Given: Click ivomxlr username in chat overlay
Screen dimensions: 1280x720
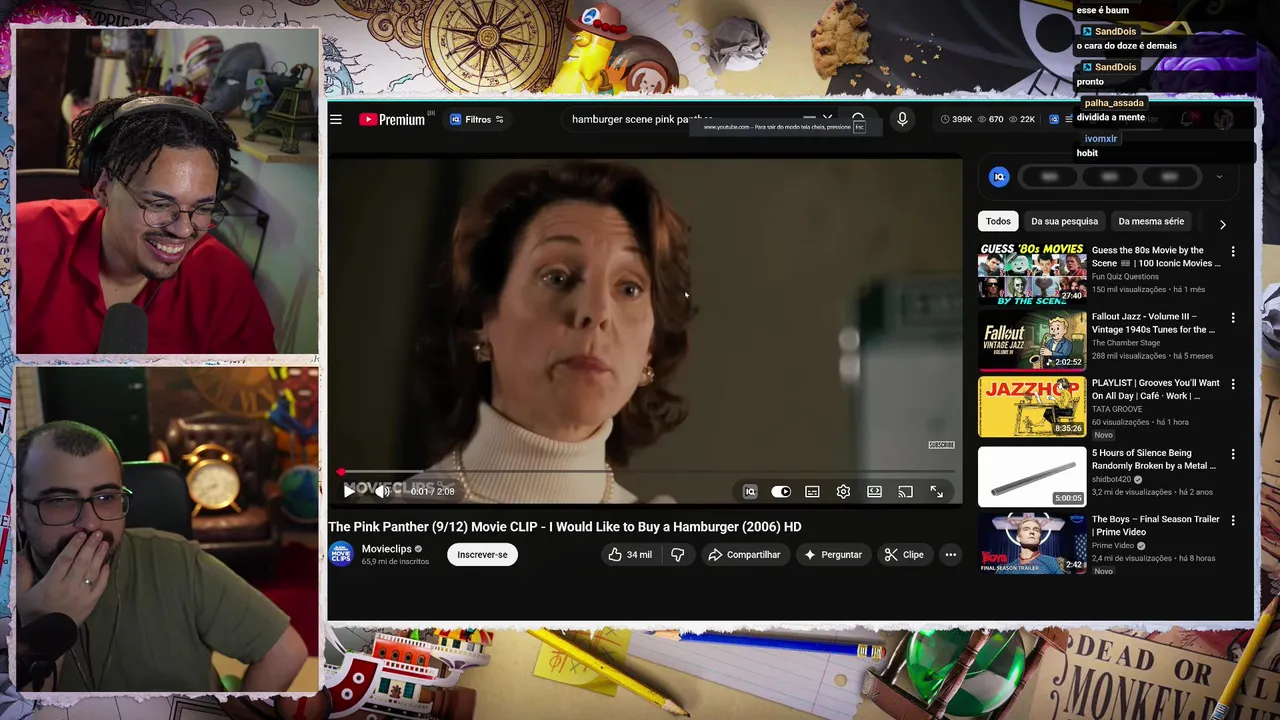Looking at the screenshot, I should pyautogui.click(x=1101, y=139).
